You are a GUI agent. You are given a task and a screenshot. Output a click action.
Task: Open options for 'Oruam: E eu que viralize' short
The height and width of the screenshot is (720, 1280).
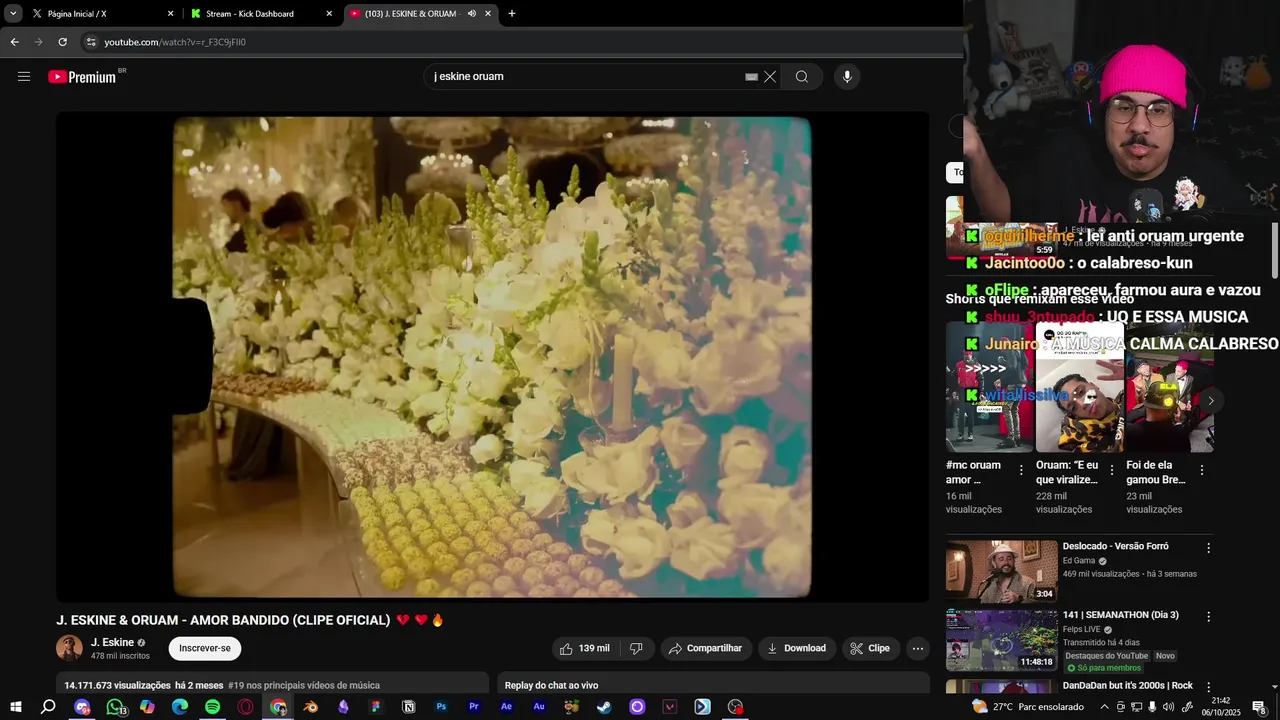(1111, 470)
